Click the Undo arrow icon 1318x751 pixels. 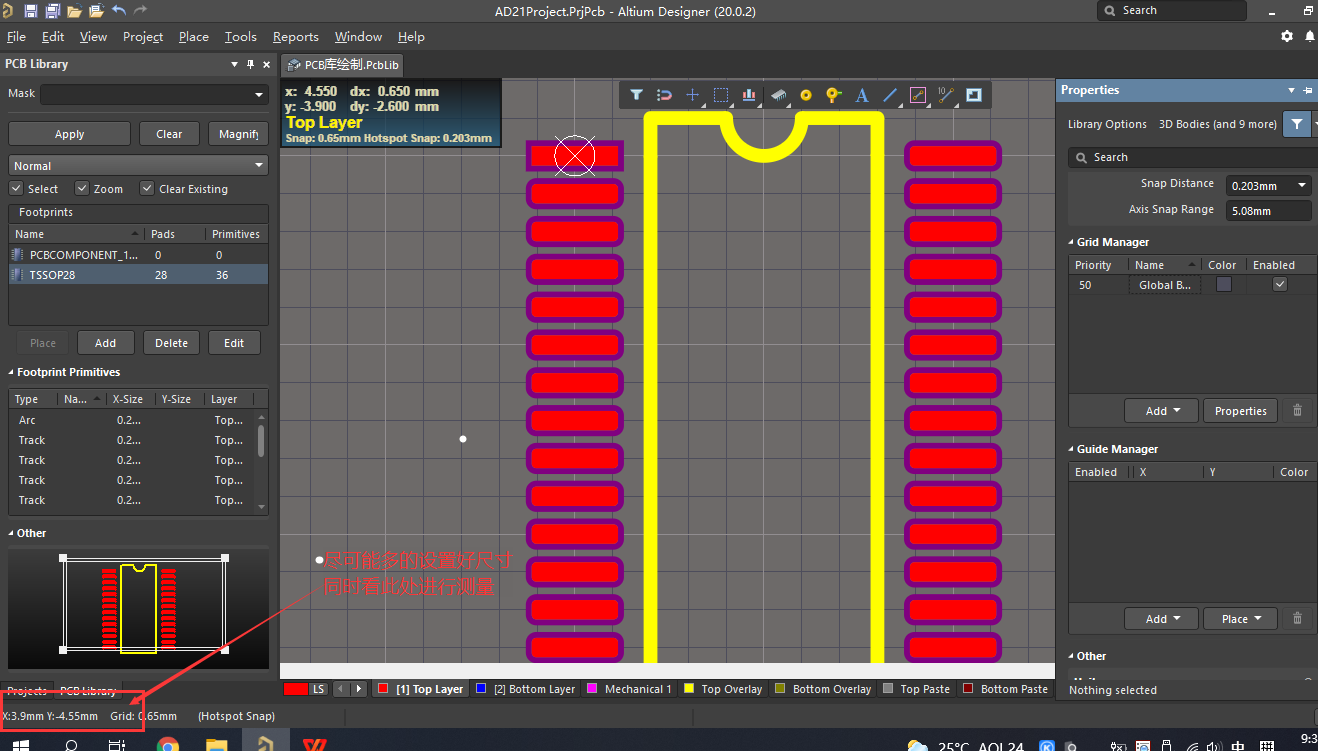point(119,11)
